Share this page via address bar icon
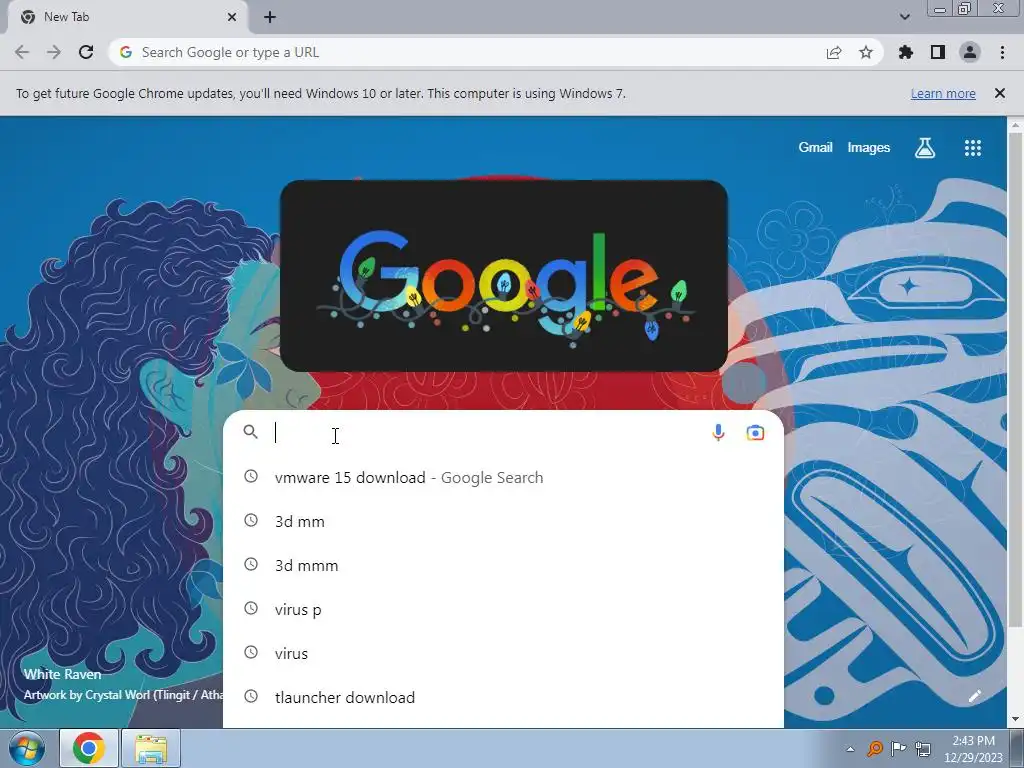 834,53
